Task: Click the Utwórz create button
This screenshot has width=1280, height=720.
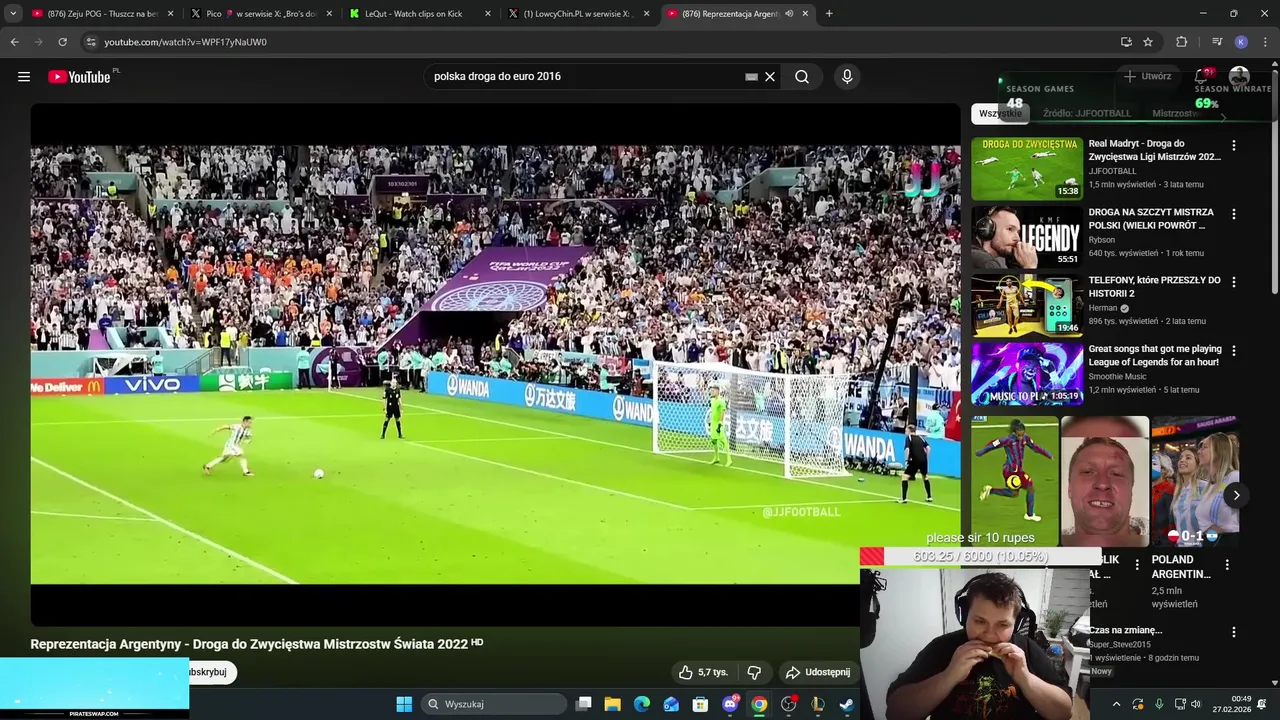Action: pyautogui.click(x=1148, y=77)
